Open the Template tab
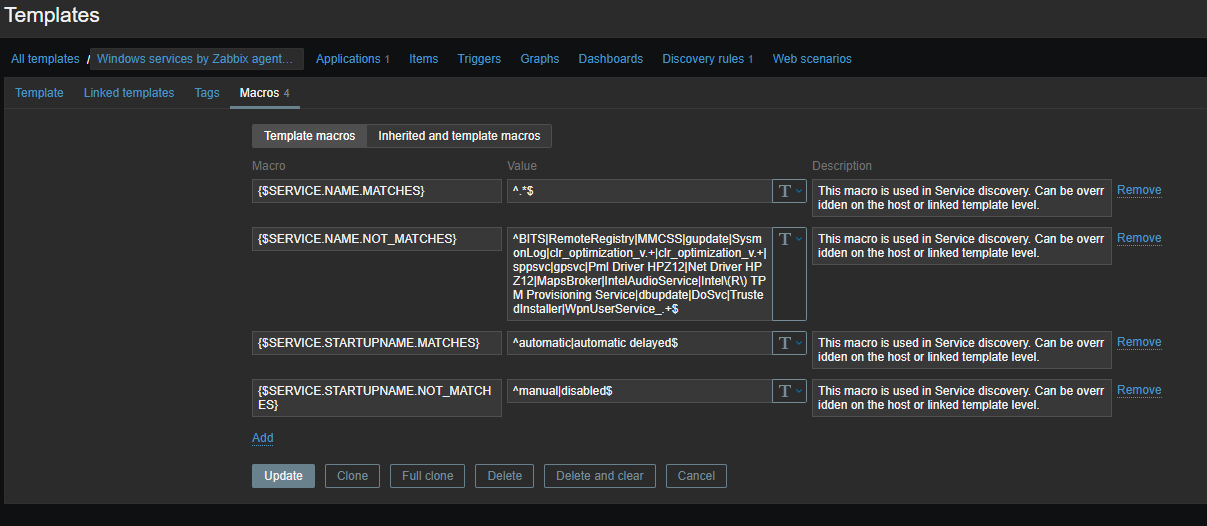This screenshot has height=526, width=1207. [x=39, y=93]
